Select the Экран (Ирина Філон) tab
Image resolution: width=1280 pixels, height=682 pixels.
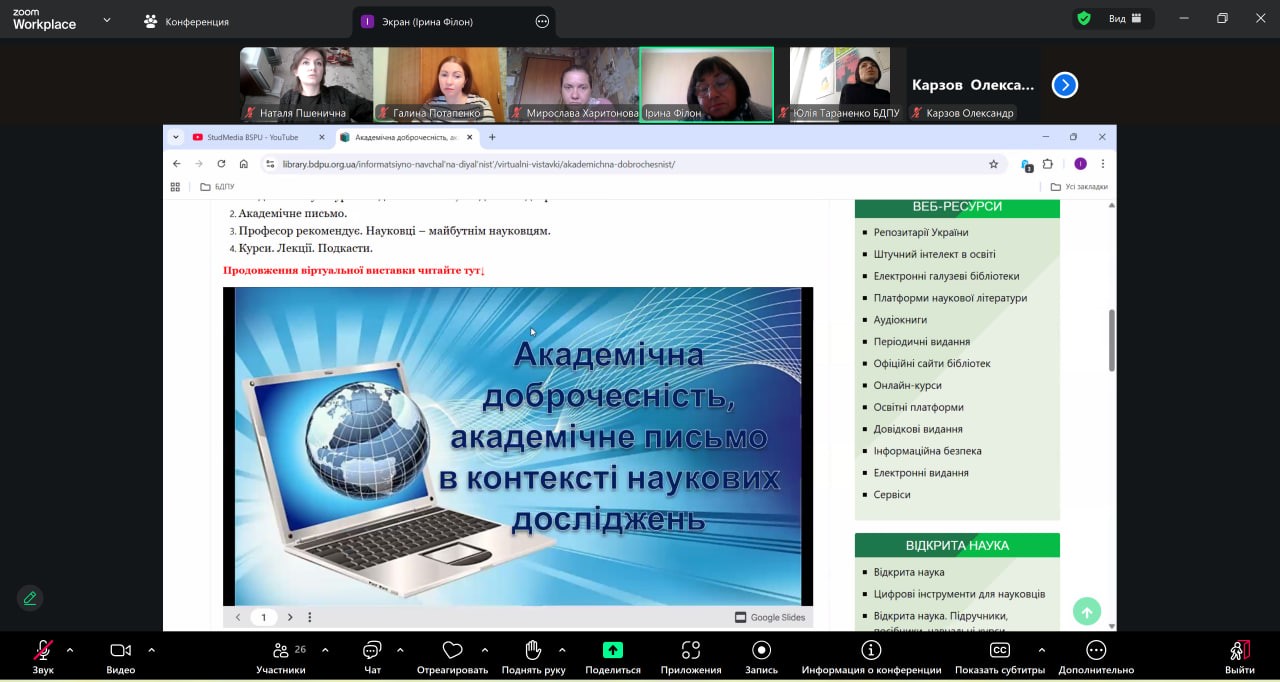[426, 21]
